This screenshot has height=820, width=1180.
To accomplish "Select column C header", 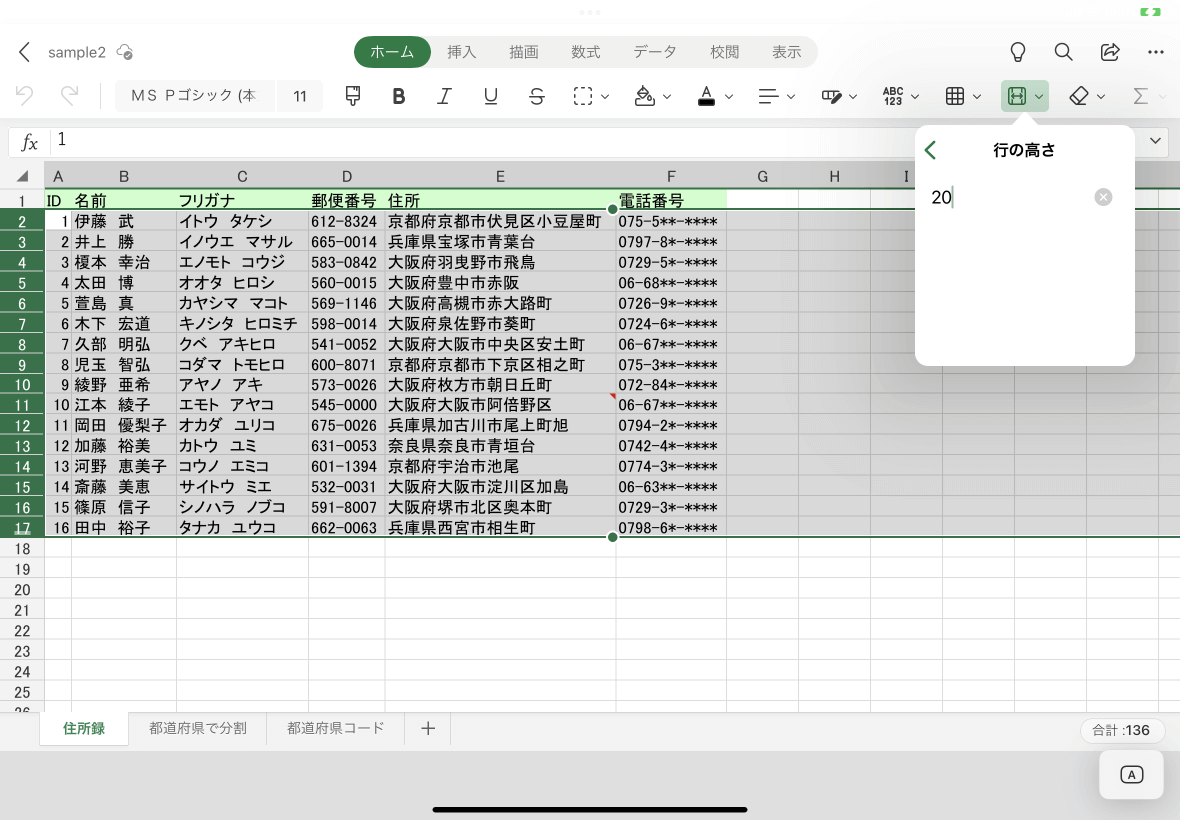I will [x=242, y=176].
